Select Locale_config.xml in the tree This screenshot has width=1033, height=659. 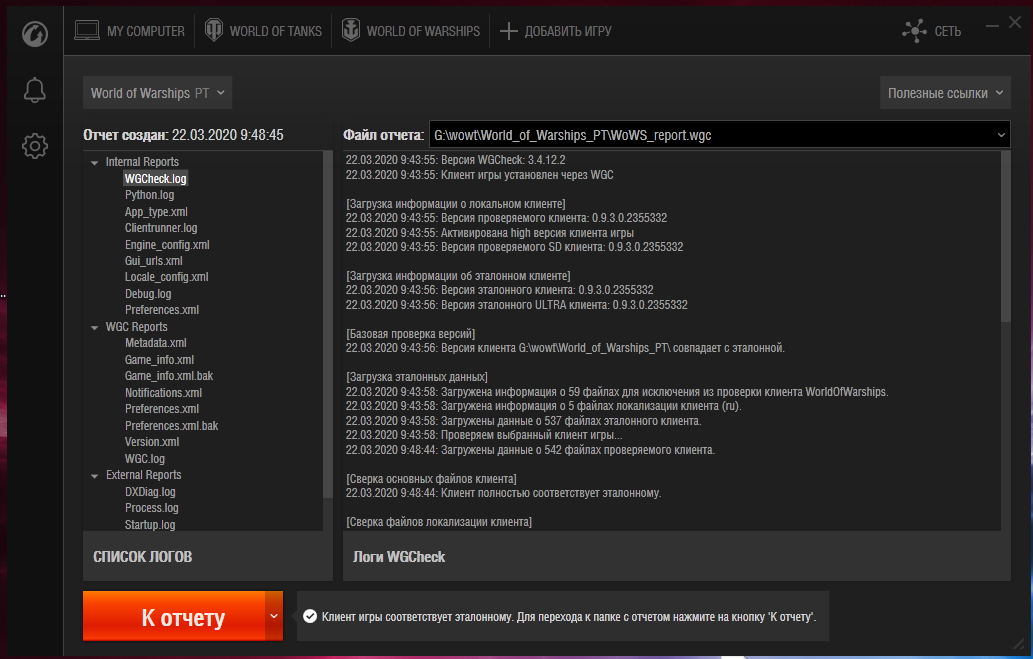(167, 277)
